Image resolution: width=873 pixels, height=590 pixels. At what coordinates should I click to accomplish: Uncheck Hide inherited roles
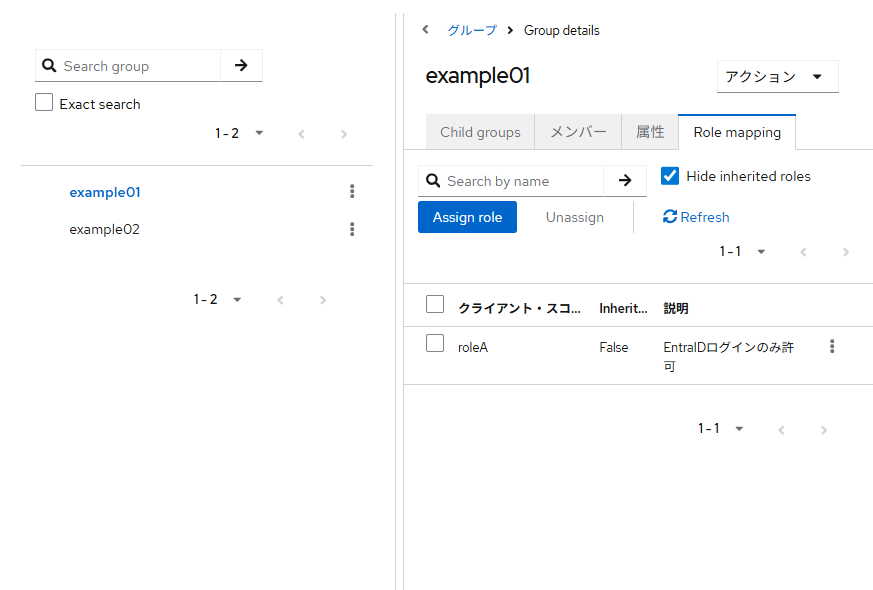pyautogui.click(x=670, y=176)
